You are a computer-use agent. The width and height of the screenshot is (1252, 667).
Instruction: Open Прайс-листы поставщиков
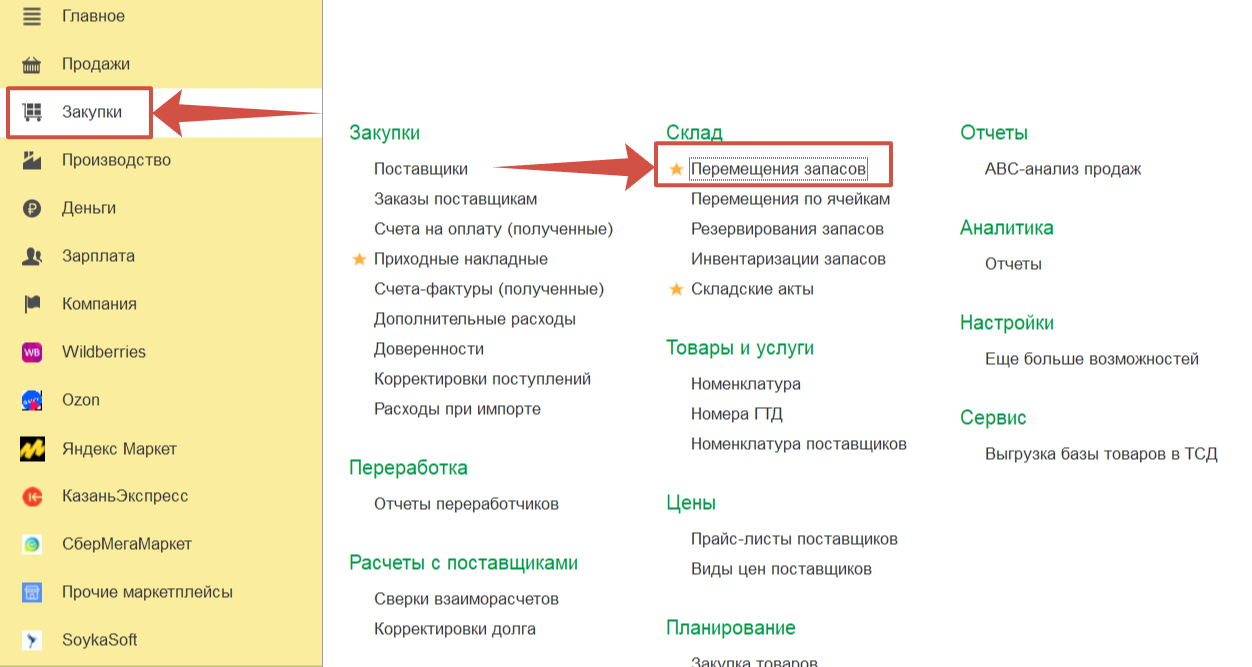[794, 539]
